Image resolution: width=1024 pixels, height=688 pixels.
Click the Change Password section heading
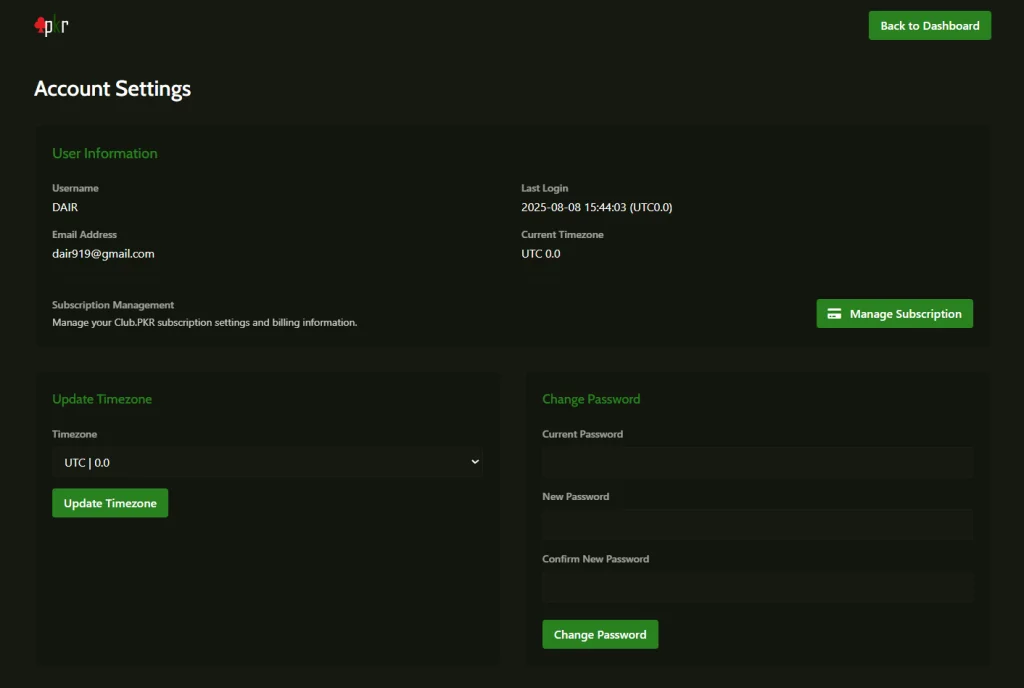(591, 399)
